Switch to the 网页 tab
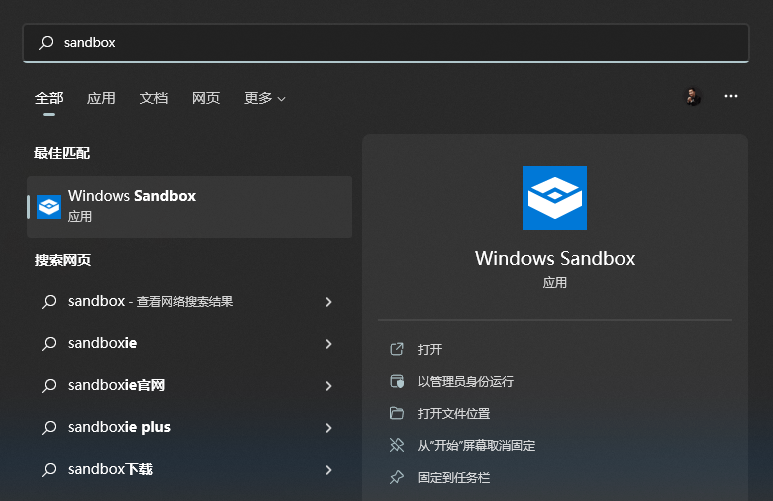Screen dimensions: 773x501 [x=206, y=98]
